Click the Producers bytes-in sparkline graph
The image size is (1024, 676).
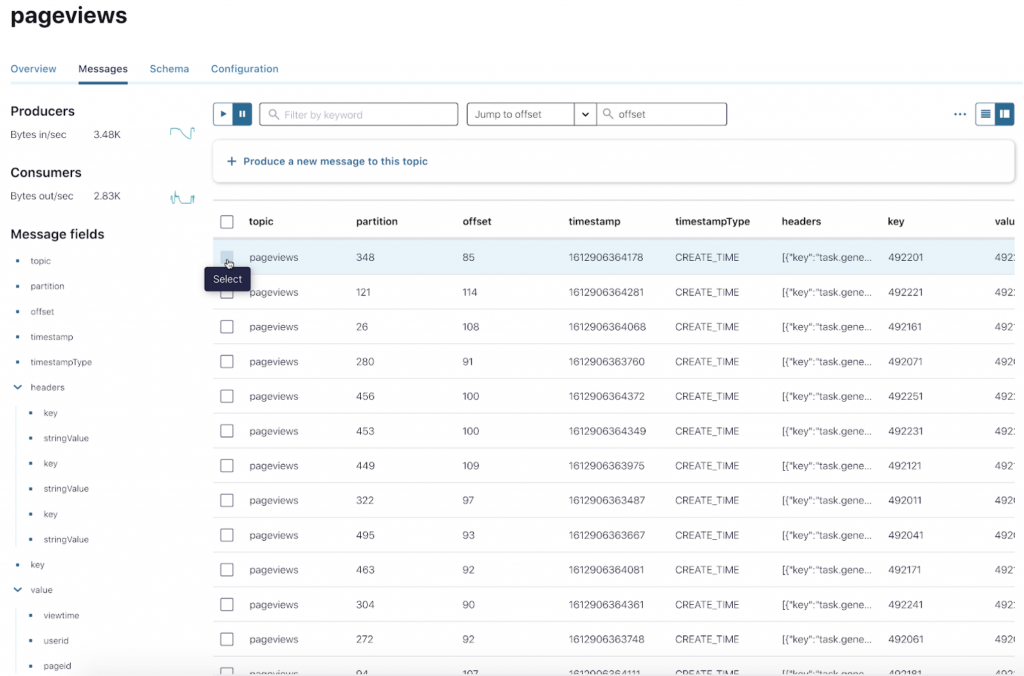coord(182,133)
